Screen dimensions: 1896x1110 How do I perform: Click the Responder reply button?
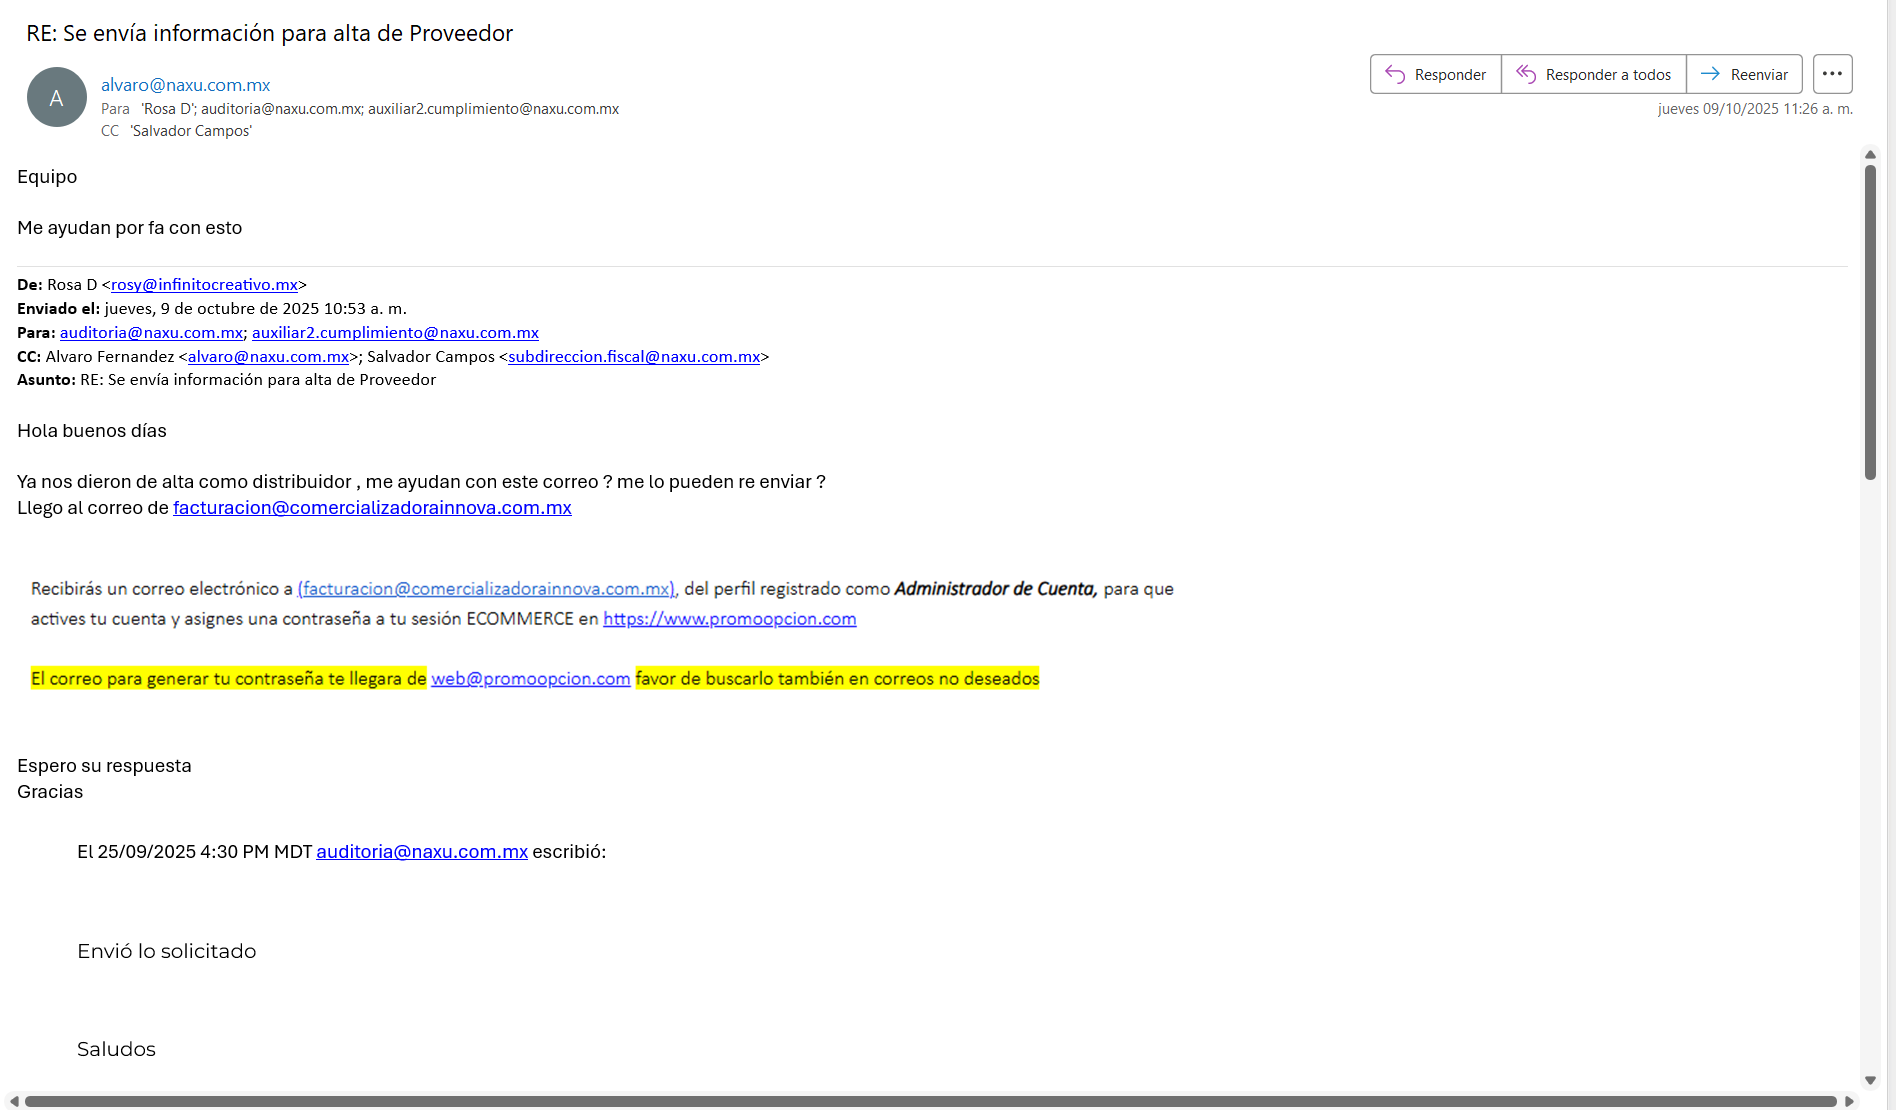point(1435,74)
